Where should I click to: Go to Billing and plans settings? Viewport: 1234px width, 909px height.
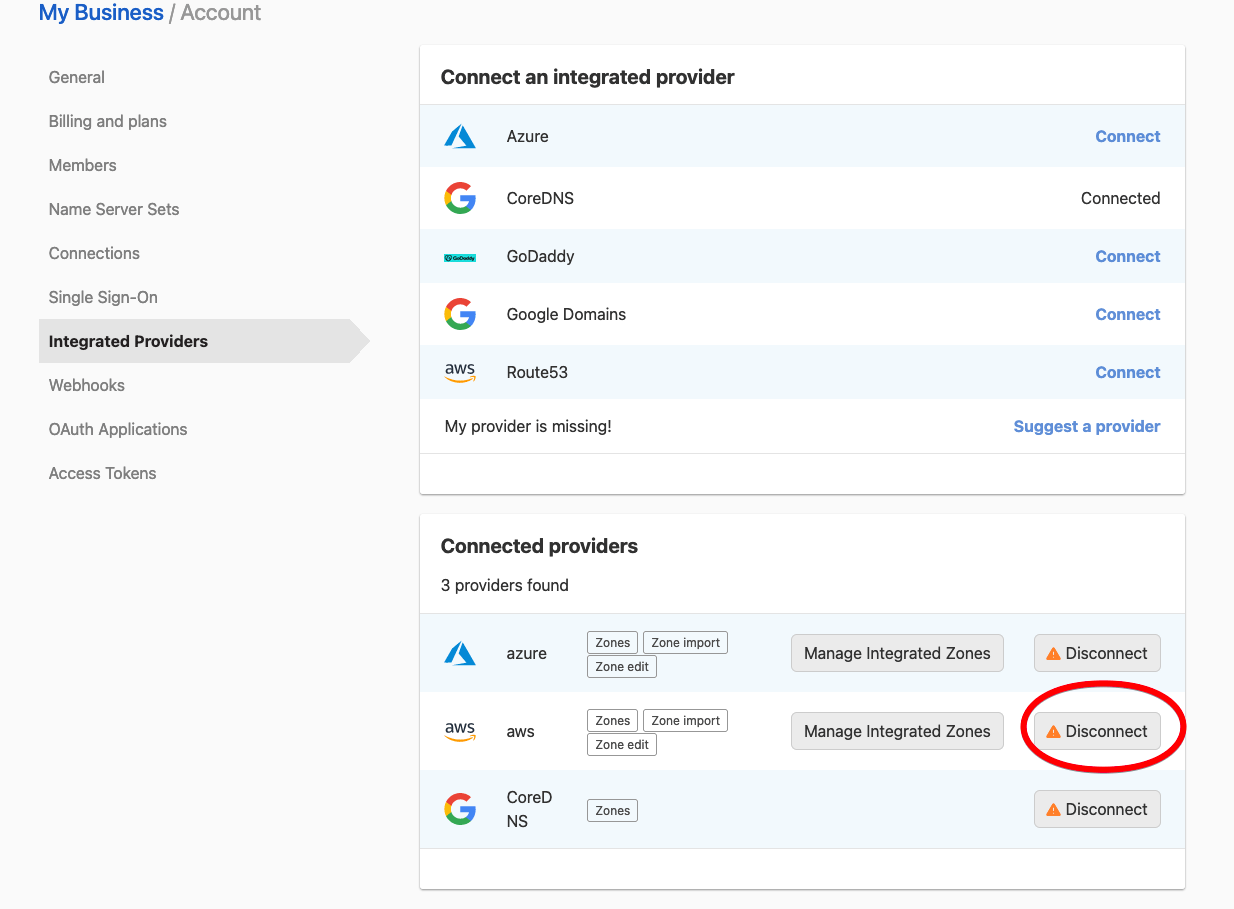107,121
